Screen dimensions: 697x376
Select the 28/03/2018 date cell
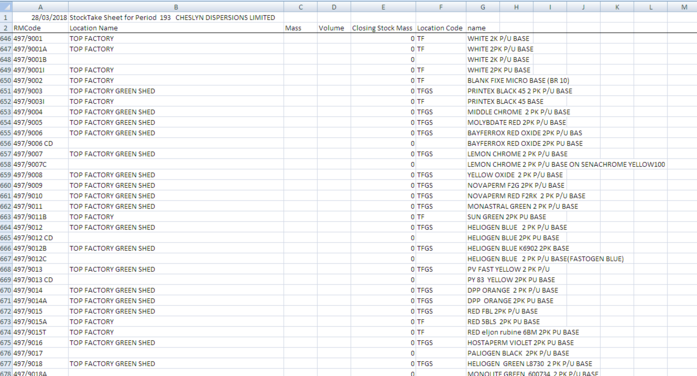[40, 18]
